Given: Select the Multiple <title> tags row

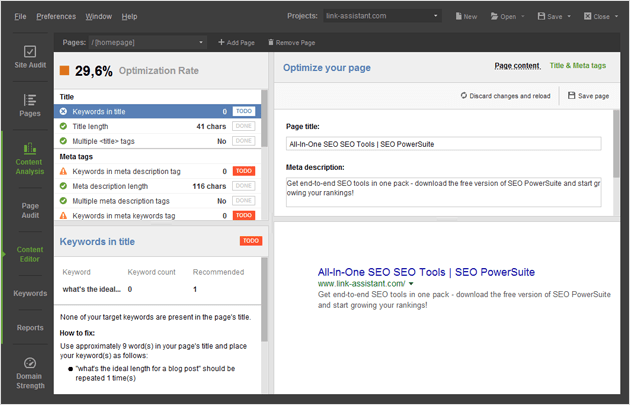Looking at the screenshot, I should [x=158, y=141].
